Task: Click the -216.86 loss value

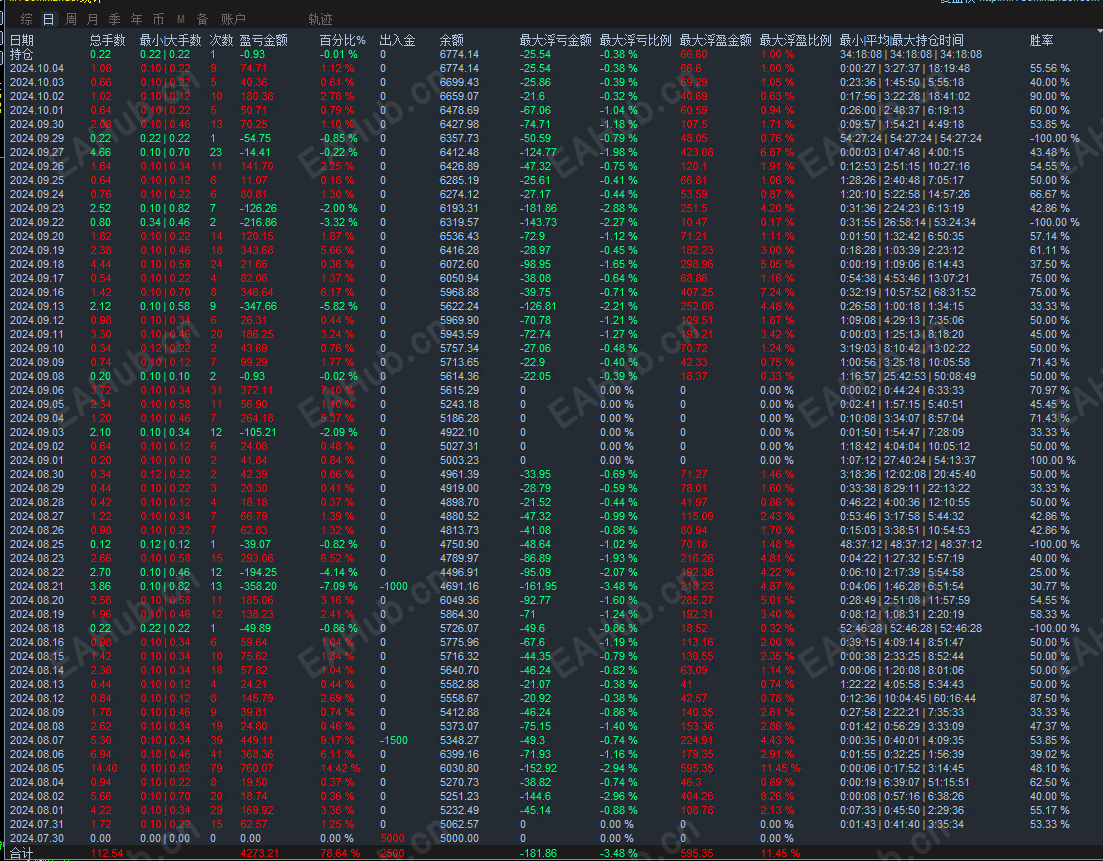Action: [258, 222]
